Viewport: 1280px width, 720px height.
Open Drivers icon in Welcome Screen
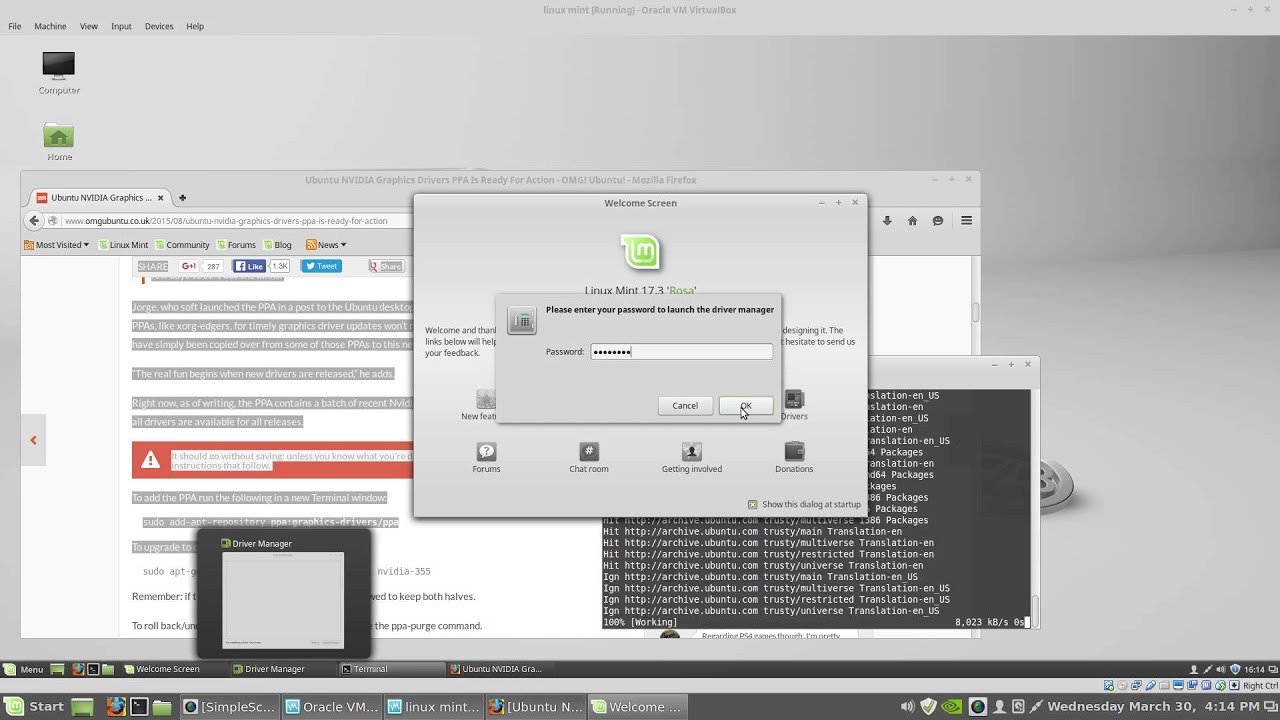tap(794, 406)
